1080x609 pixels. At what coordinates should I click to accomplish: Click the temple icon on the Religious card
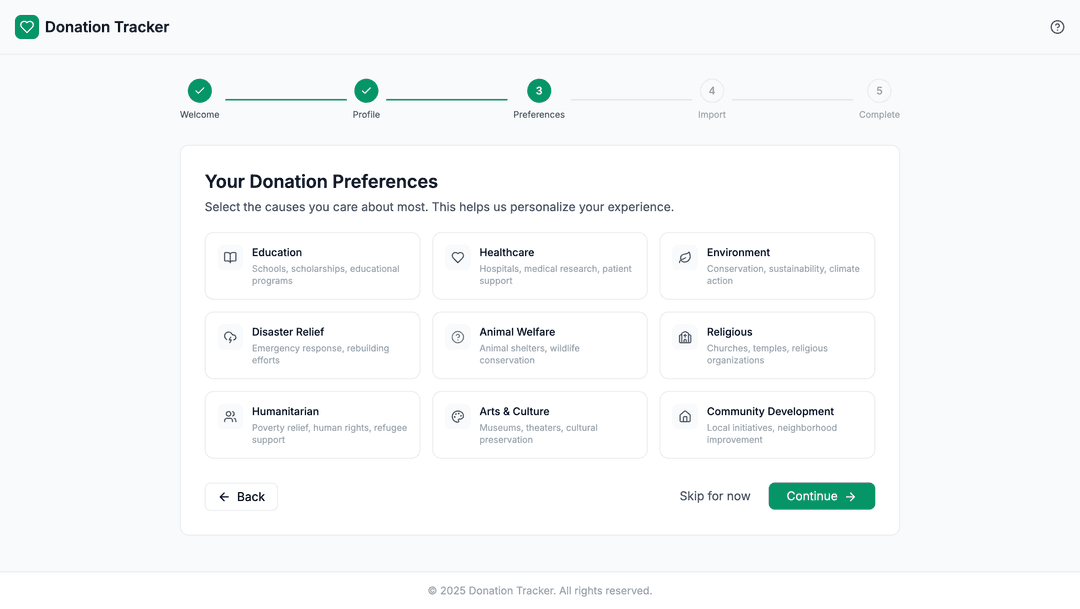tap(685, 338)
